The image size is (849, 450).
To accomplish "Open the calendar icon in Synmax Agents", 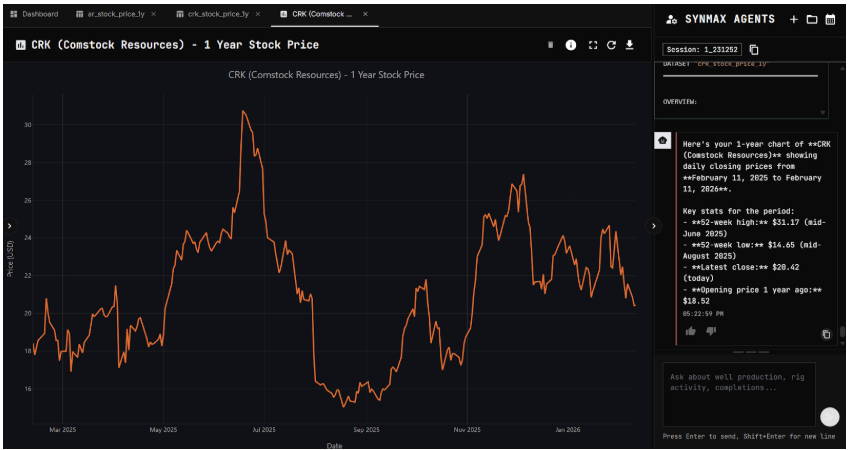I will pos(830,19).
